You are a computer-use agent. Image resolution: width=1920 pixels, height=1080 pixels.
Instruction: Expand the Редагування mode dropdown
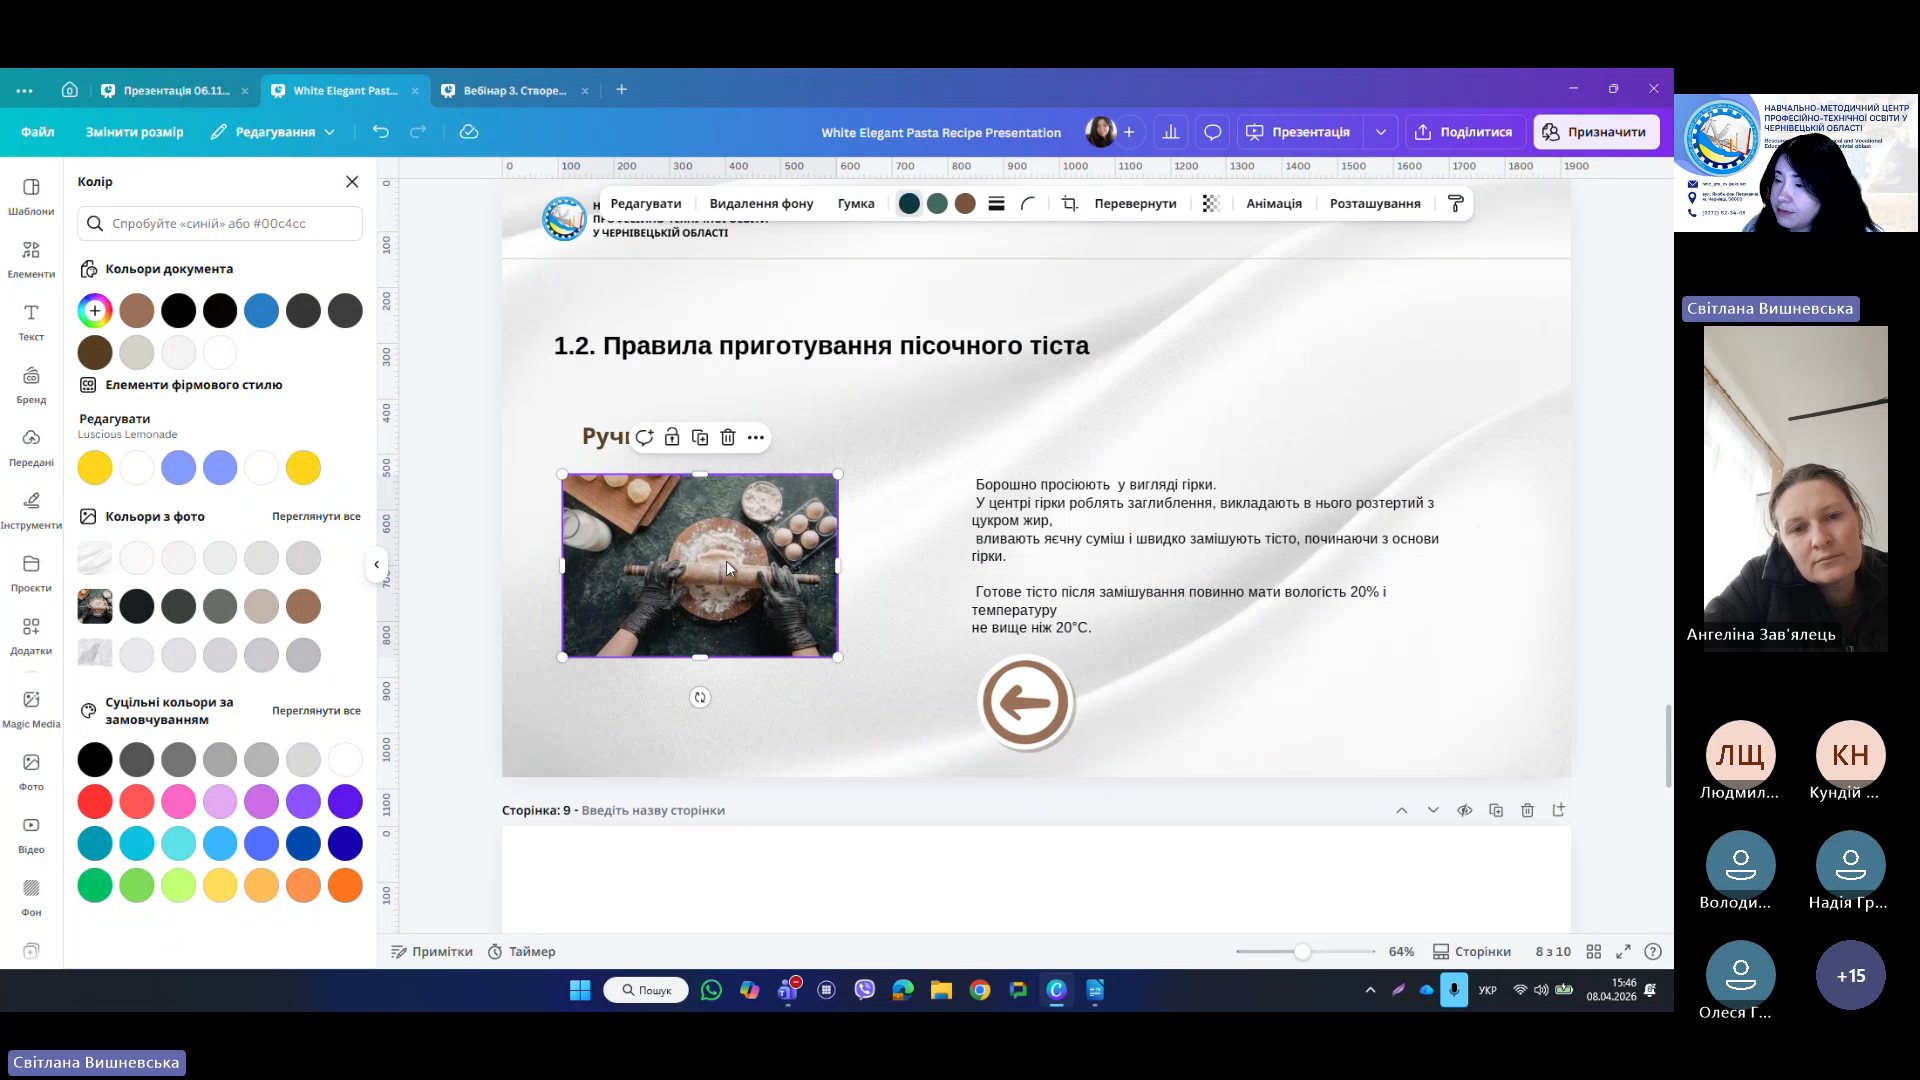pos(273,132)
